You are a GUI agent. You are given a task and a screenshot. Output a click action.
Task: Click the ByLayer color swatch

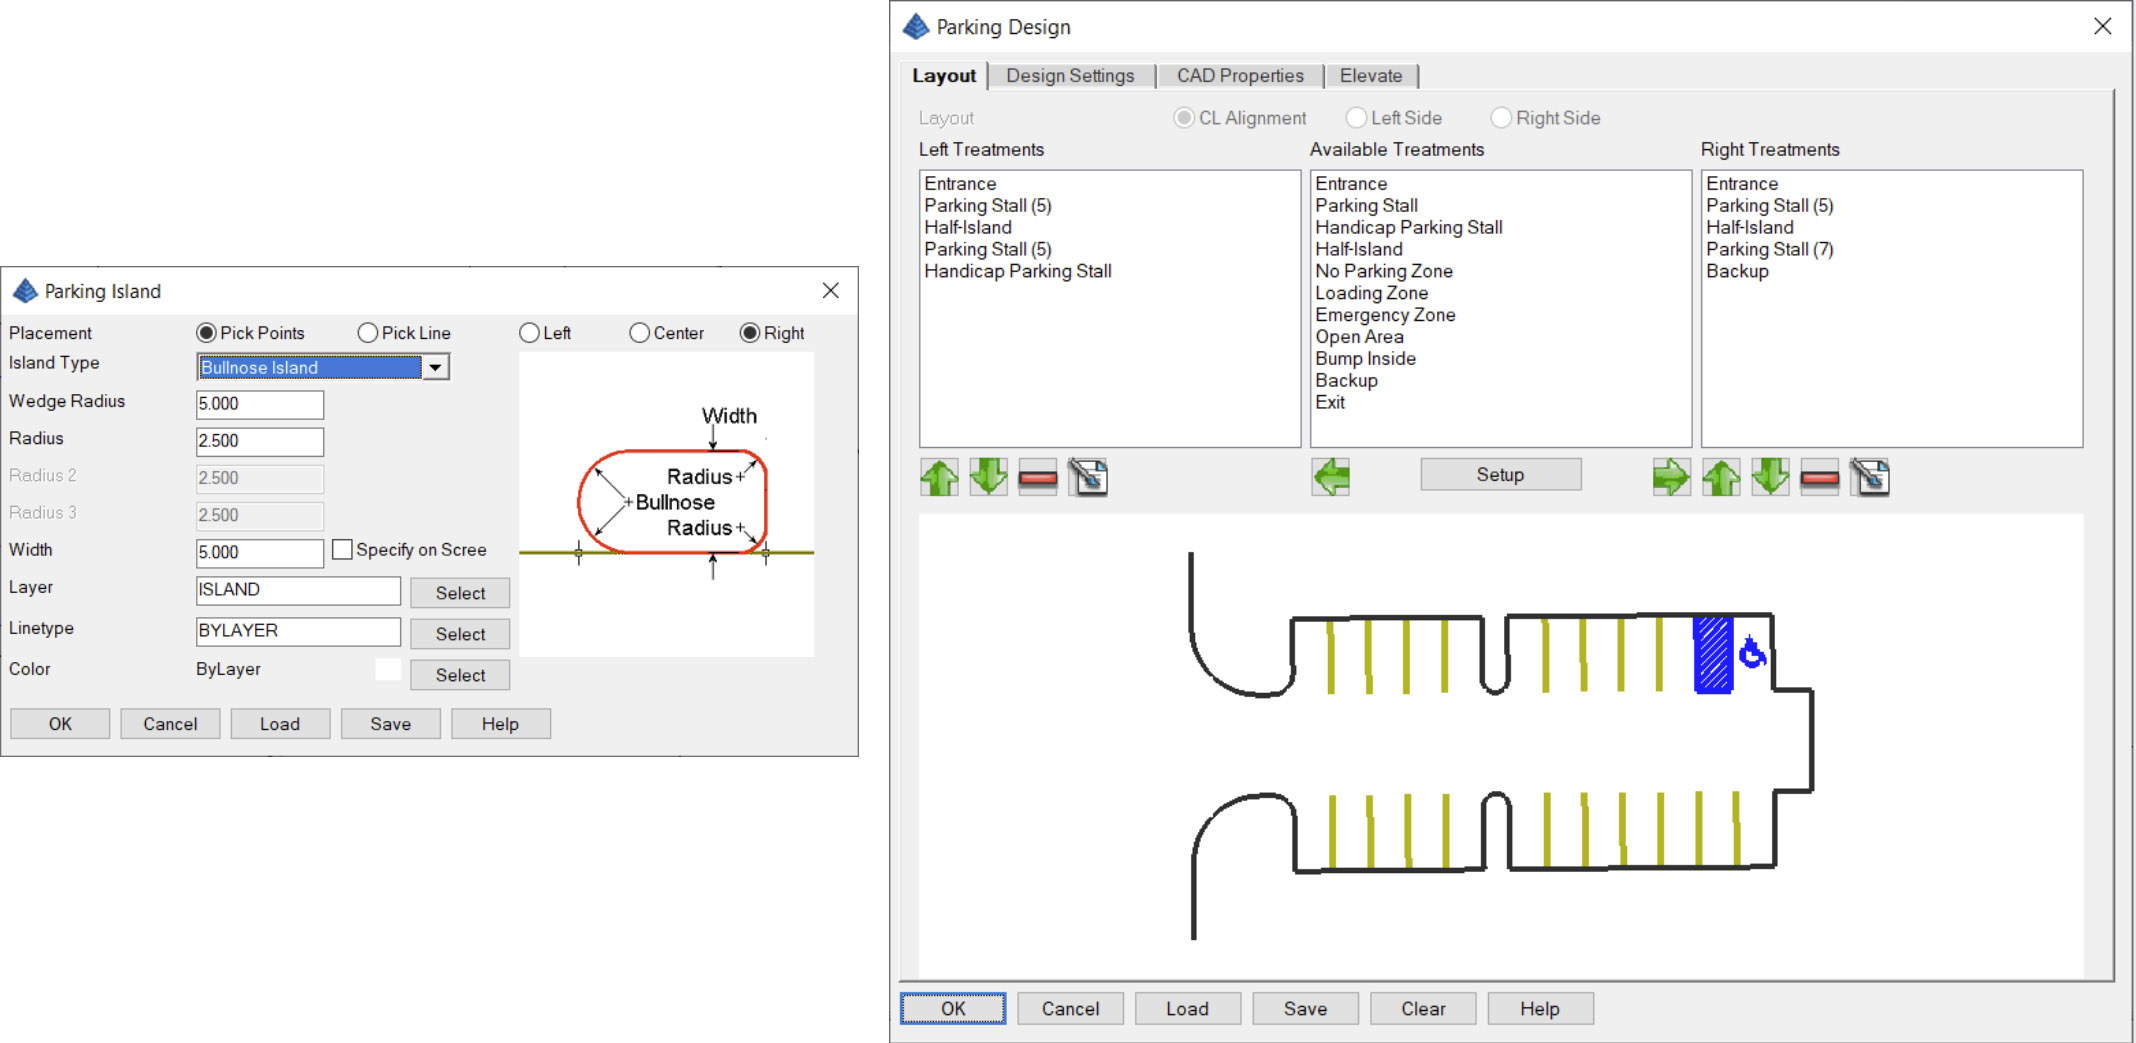pos(388,669)
